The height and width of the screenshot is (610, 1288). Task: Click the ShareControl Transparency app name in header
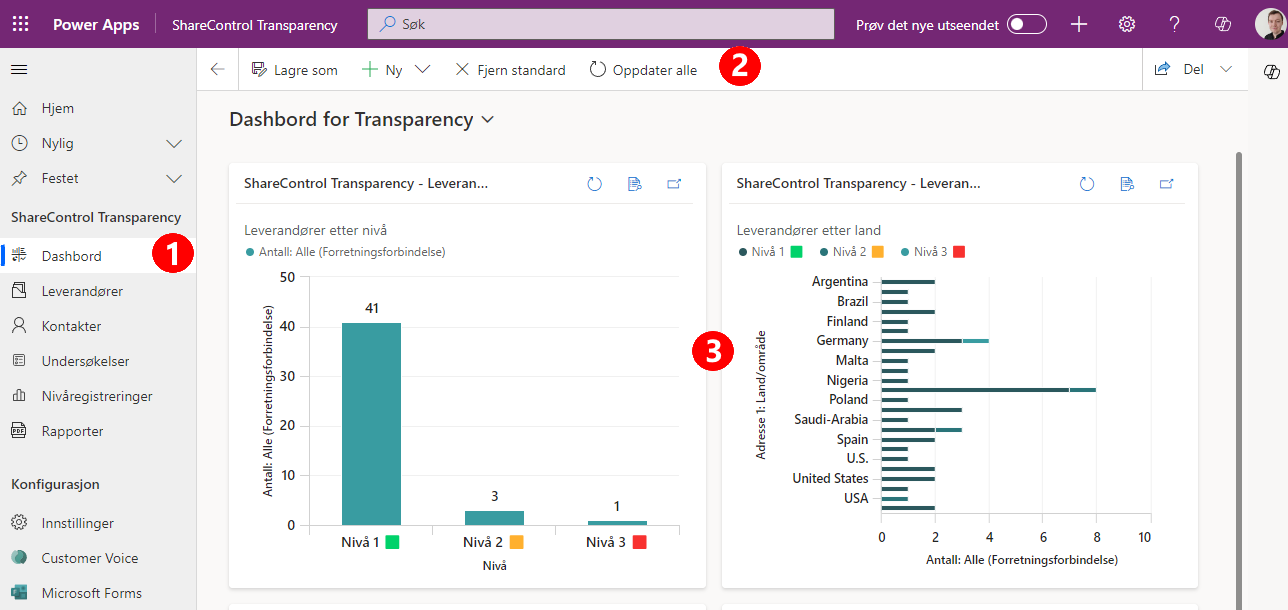(255, 25)
